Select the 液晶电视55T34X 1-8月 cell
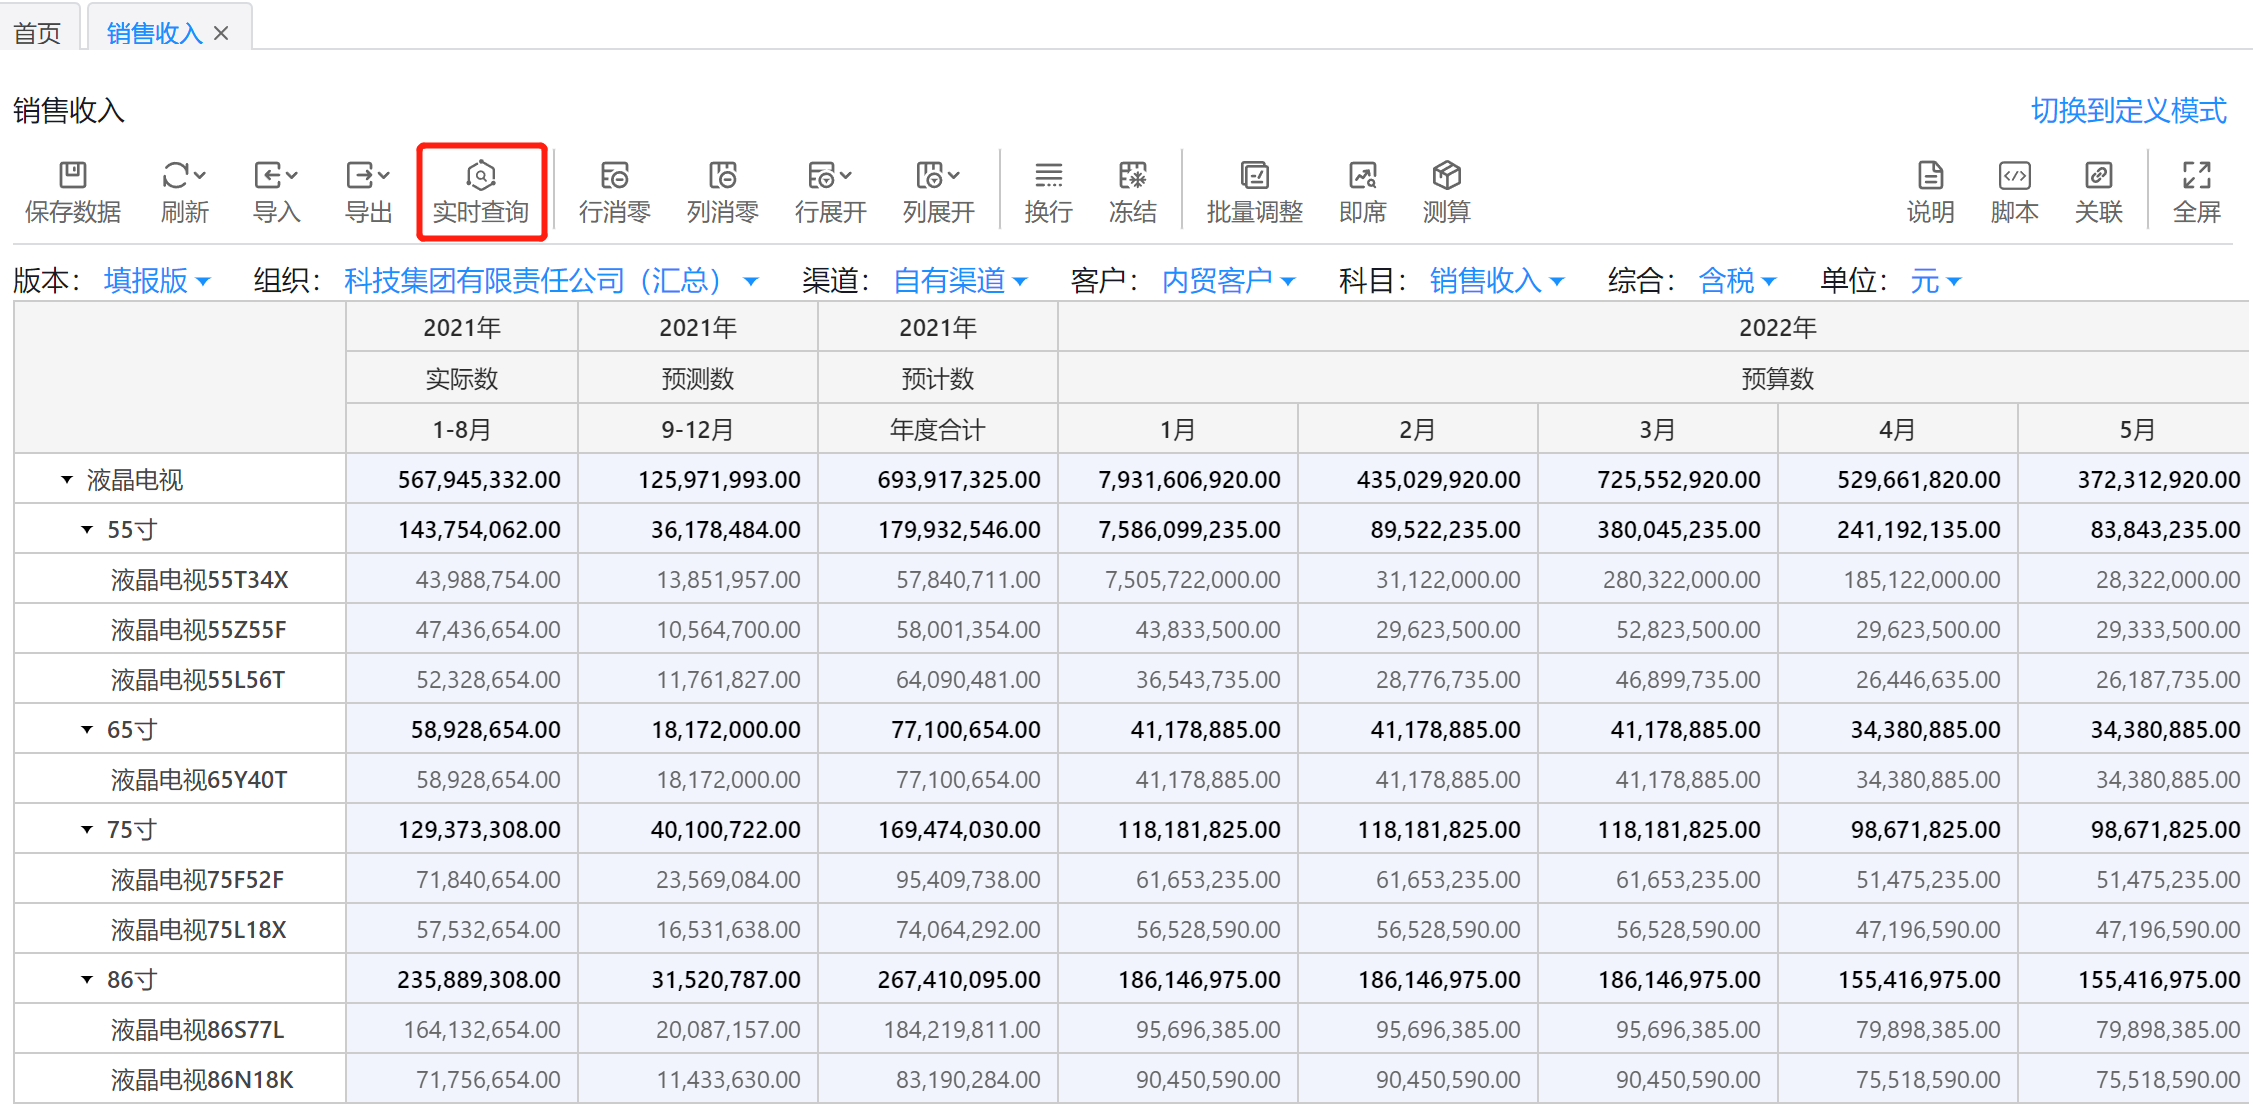 point(462,580)
